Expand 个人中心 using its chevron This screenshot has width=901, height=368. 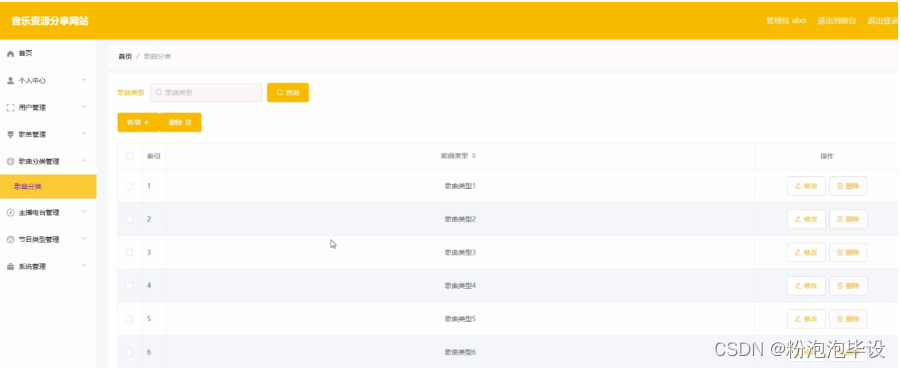tap(84, 80)
